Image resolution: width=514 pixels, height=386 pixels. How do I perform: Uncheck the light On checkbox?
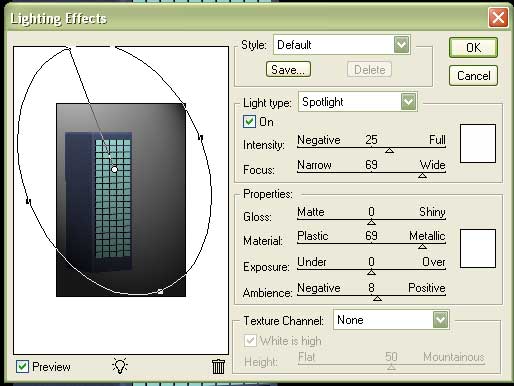point(249,122)
